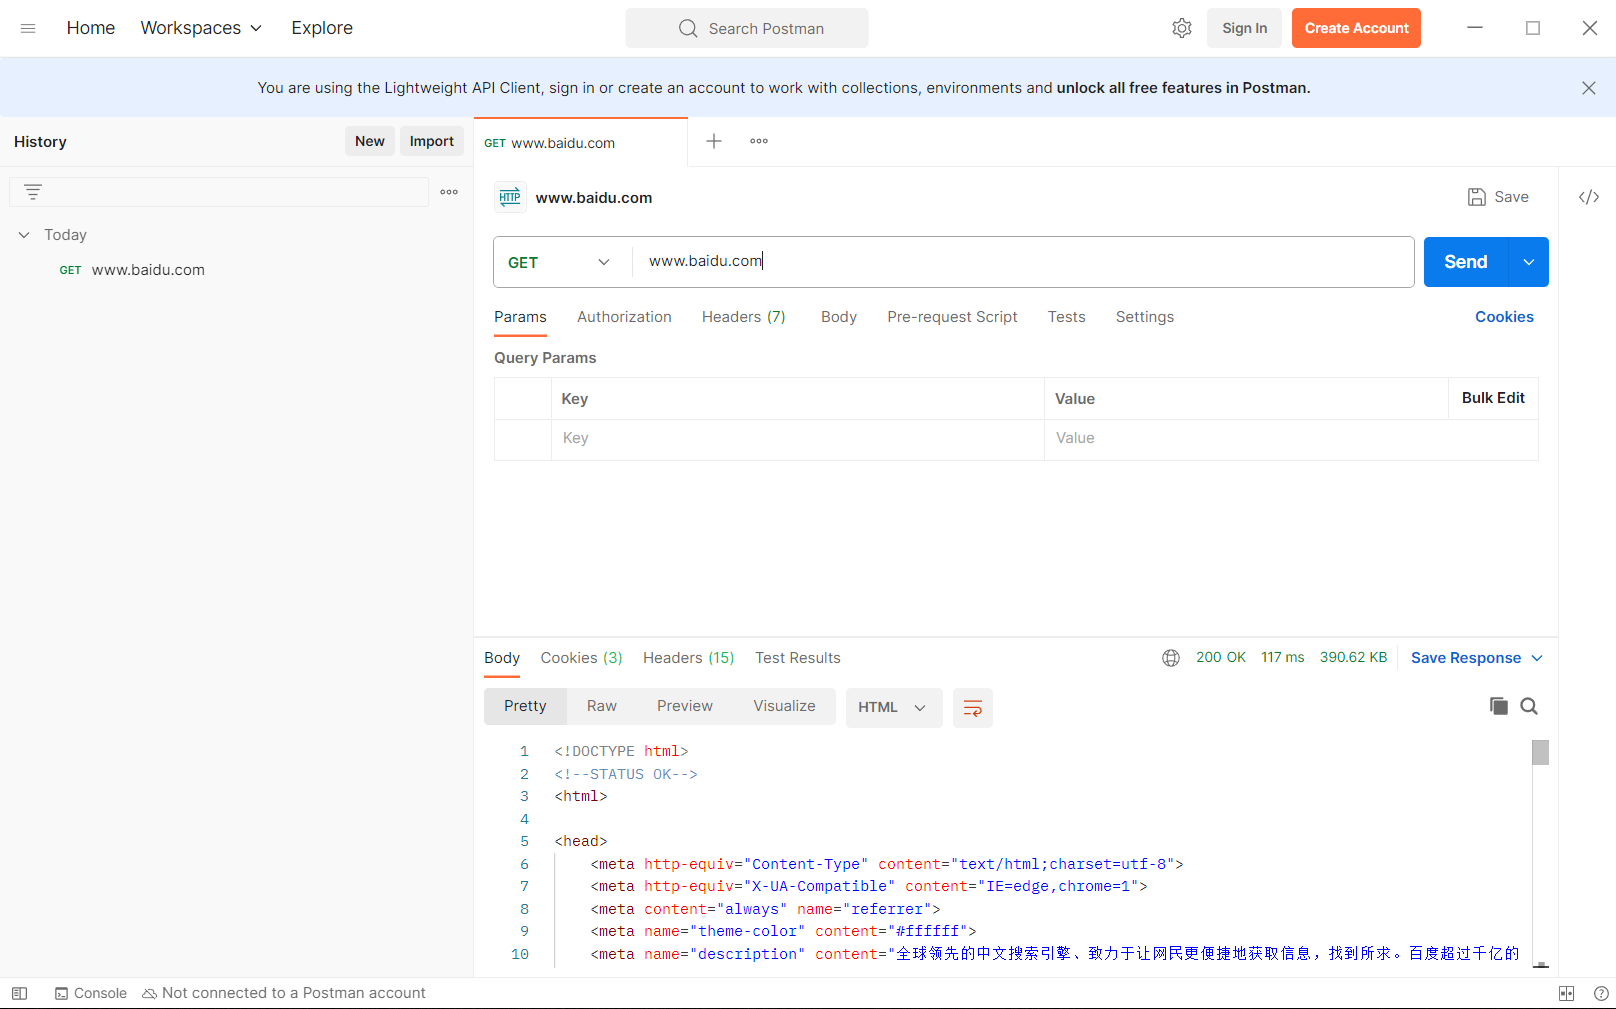
Task: Select the Params tab
Action: click(x=520, y=317)
